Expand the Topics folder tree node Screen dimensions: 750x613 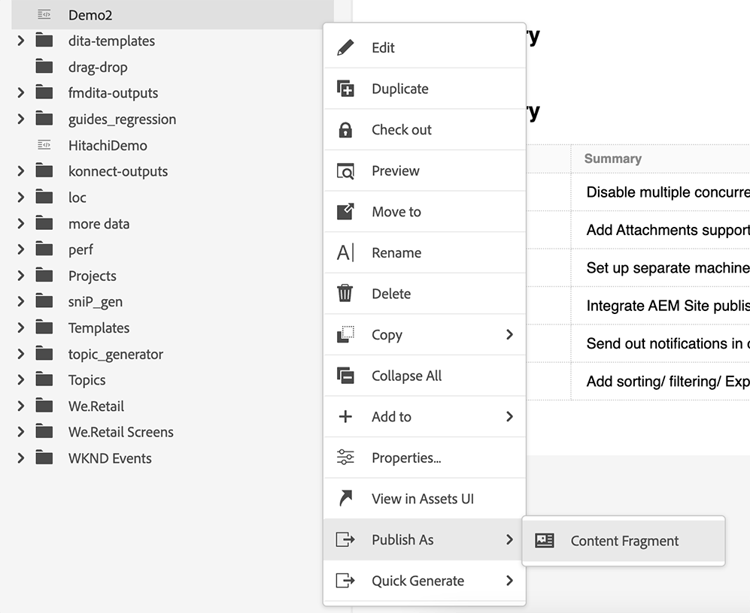click(x=20, y=380)
